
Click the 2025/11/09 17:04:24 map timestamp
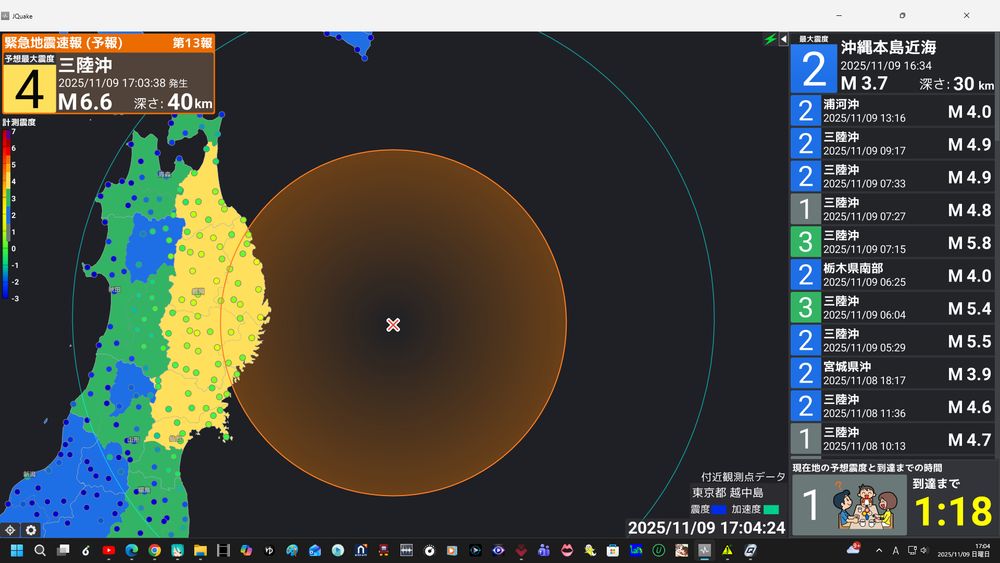[x=706, y=528]
